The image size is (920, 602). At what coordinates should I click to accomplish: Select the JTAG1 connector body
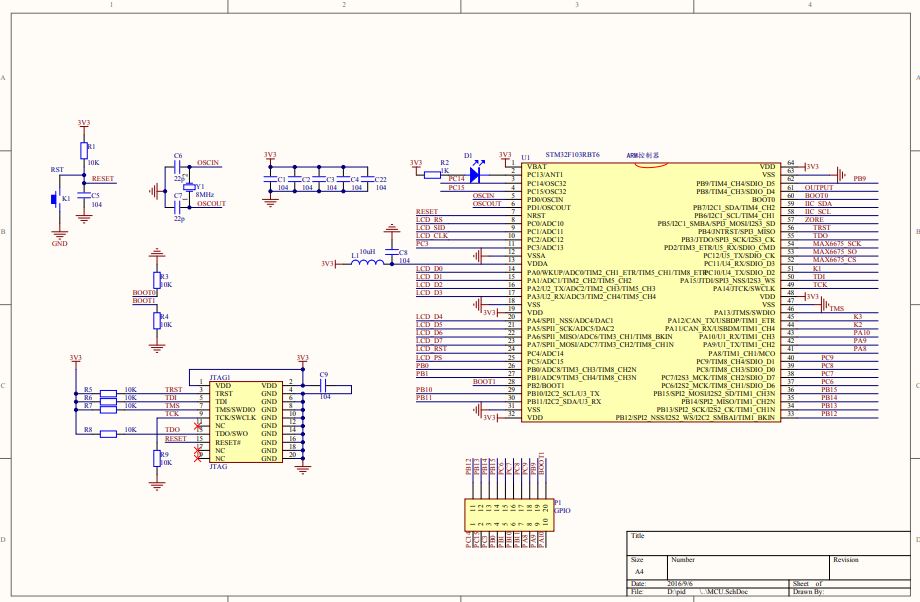tap(245, 422)
